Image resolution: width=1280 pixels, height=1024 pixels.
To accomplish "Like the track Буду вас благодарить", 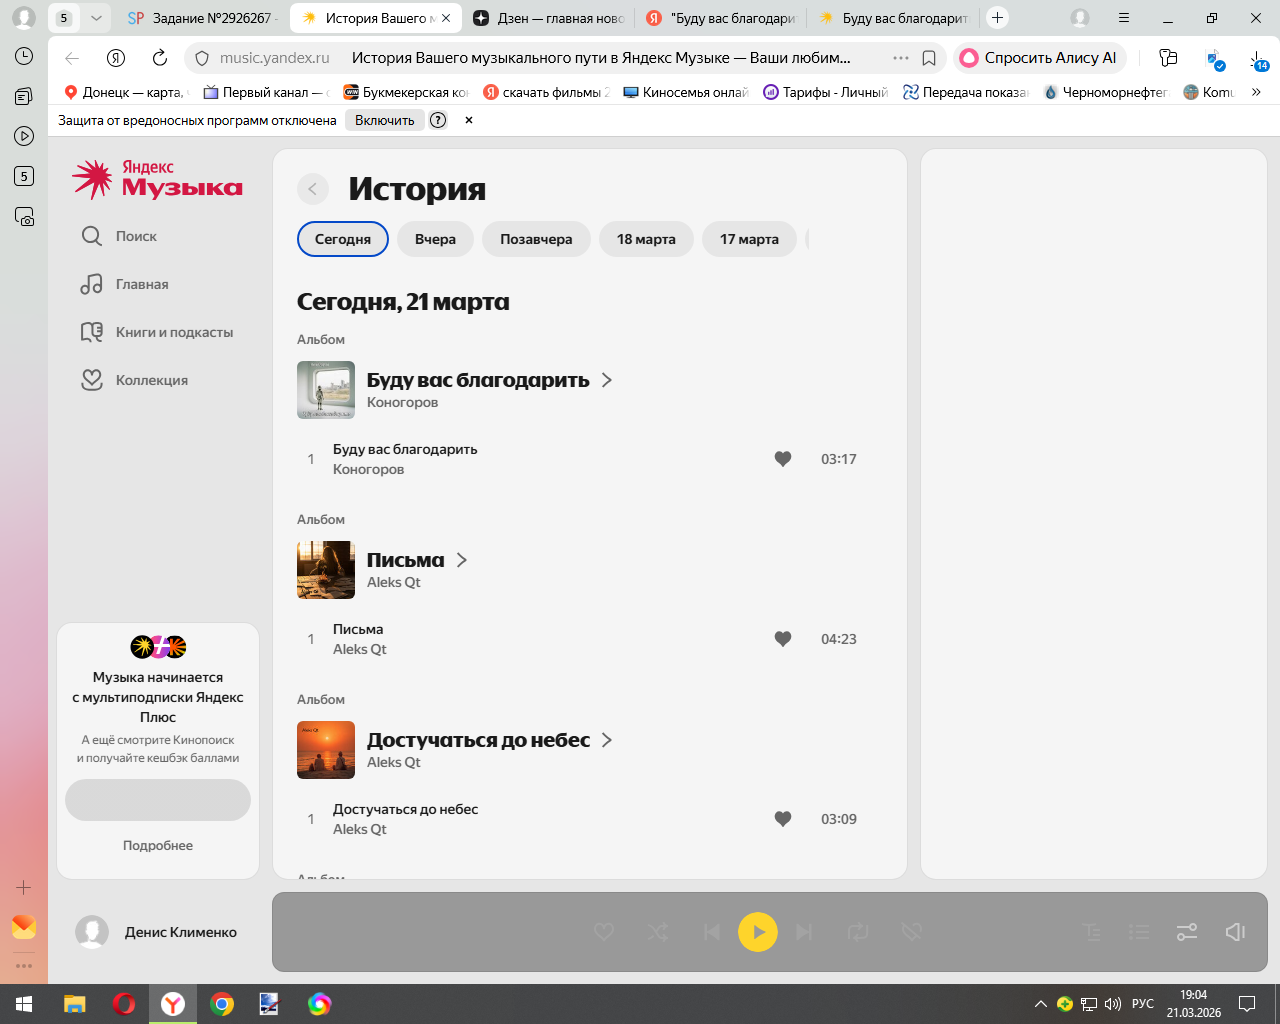I will pos(783,459).
